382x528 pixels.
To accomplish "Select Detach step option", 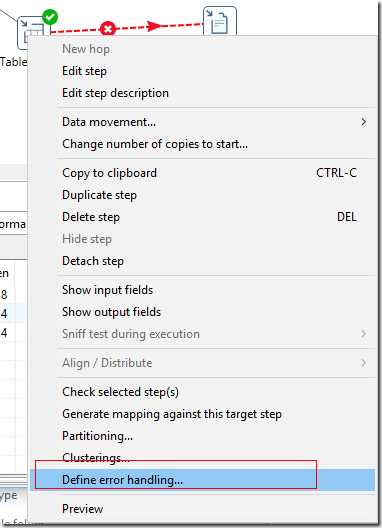I will click(x=93, y=261).
